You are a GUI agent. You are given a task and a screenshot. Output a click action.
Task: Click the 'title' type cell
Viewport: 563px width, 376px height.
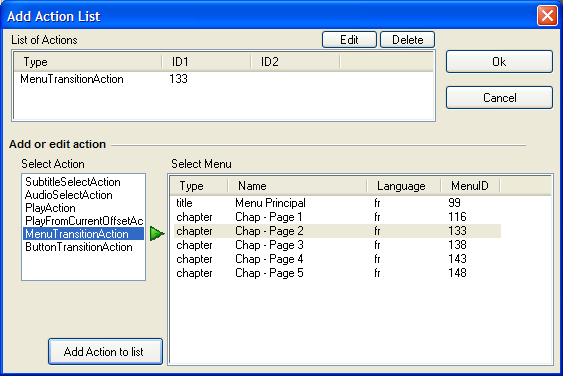(184, 203)
